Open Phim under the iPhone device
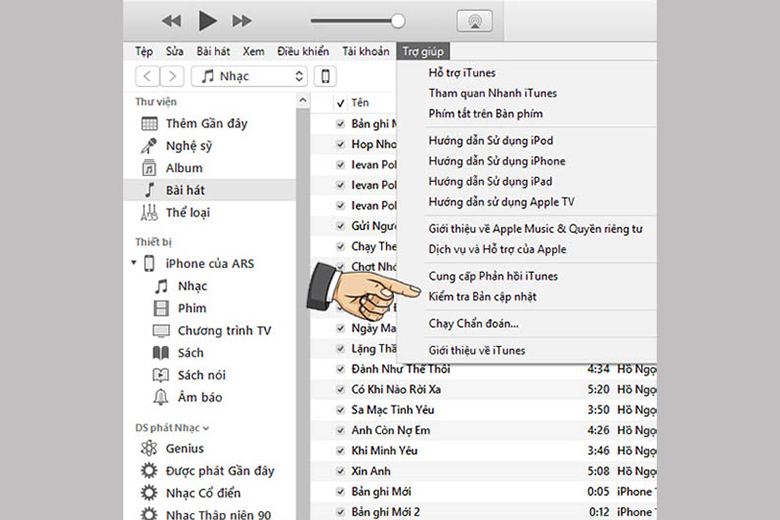780x520 pixels. 192,309
